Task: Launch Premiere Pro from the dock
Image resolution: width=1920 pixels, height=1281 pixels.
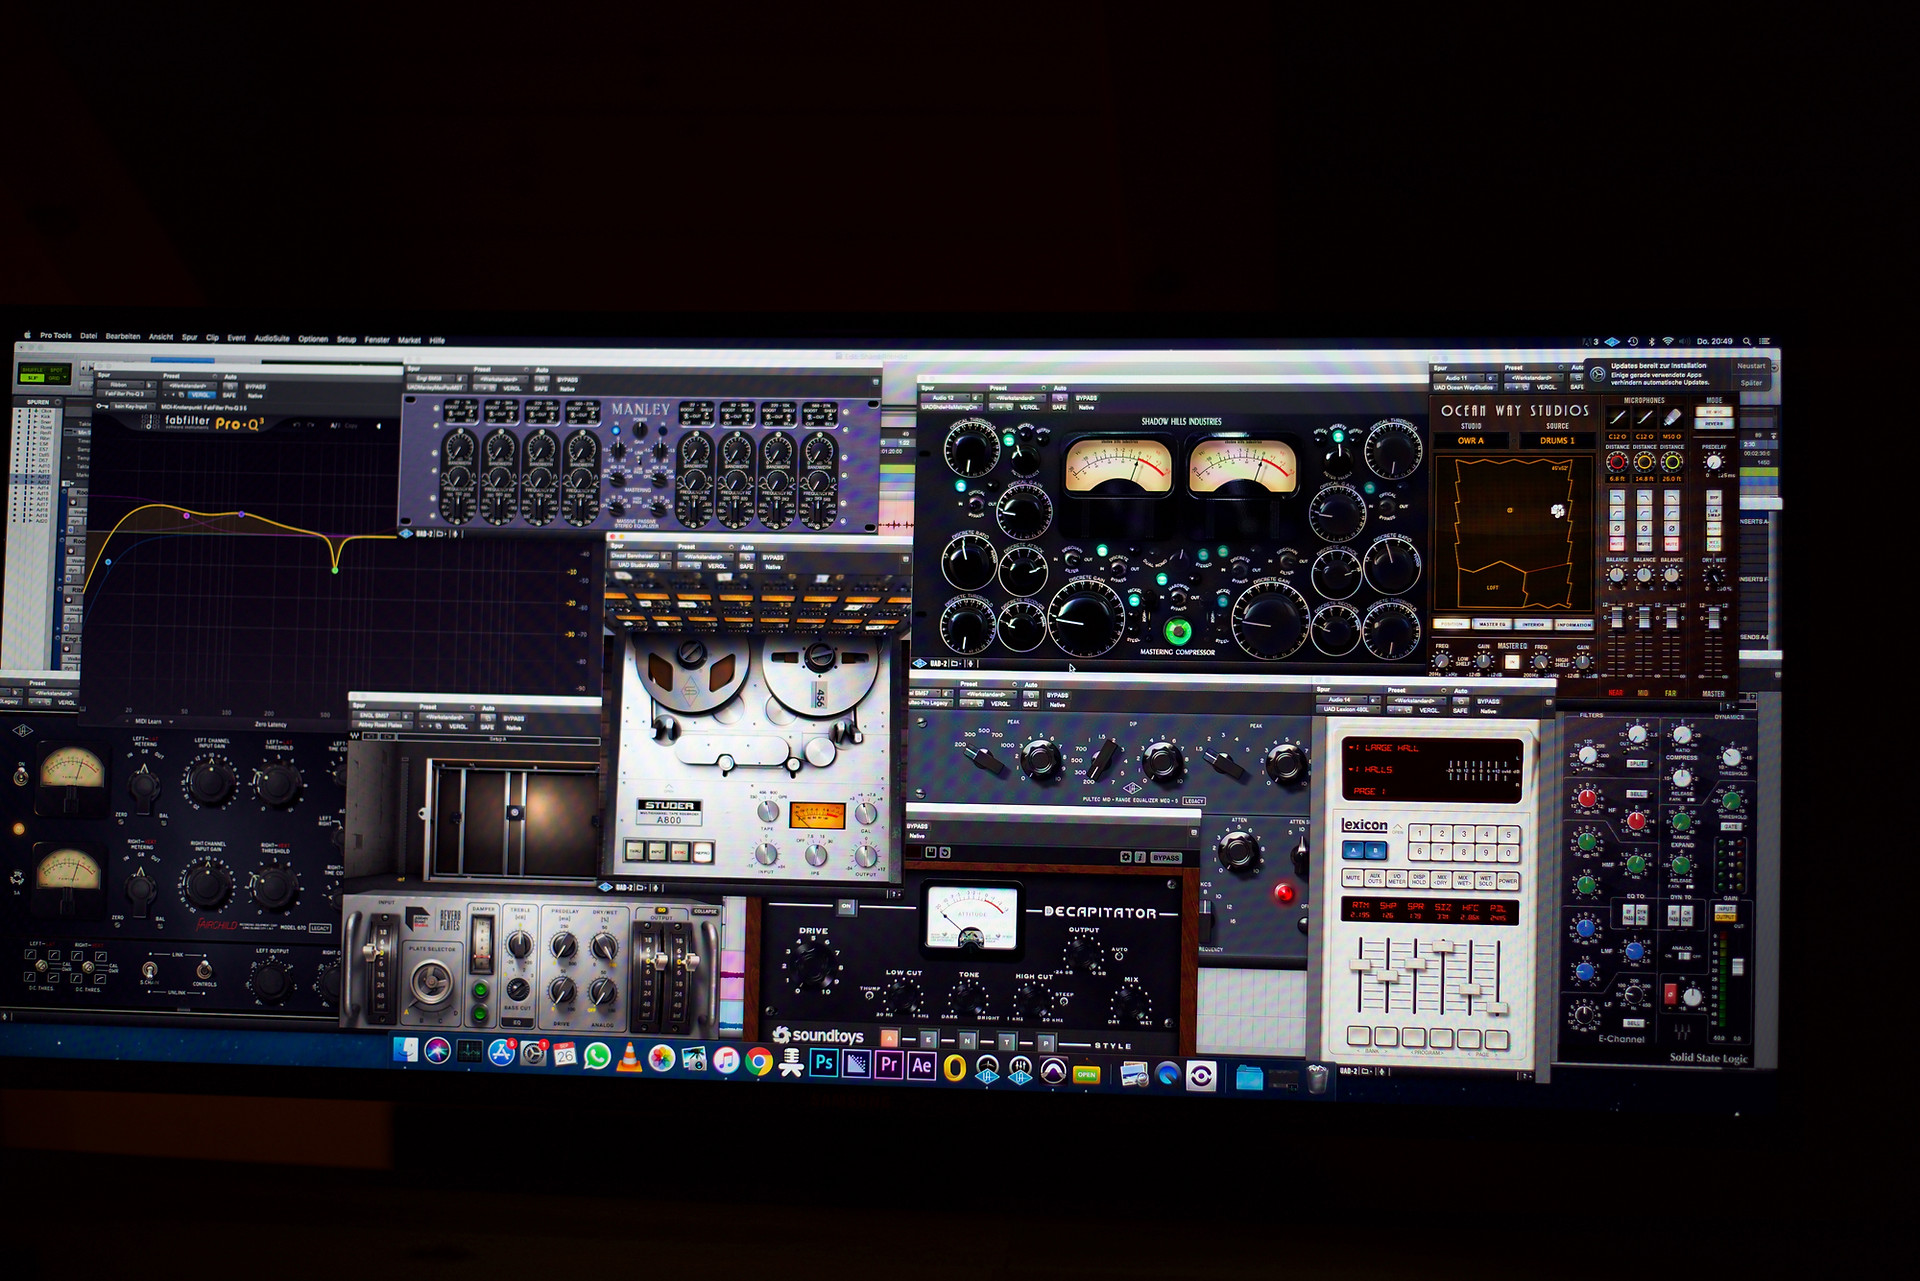Action: (888, 1065)
